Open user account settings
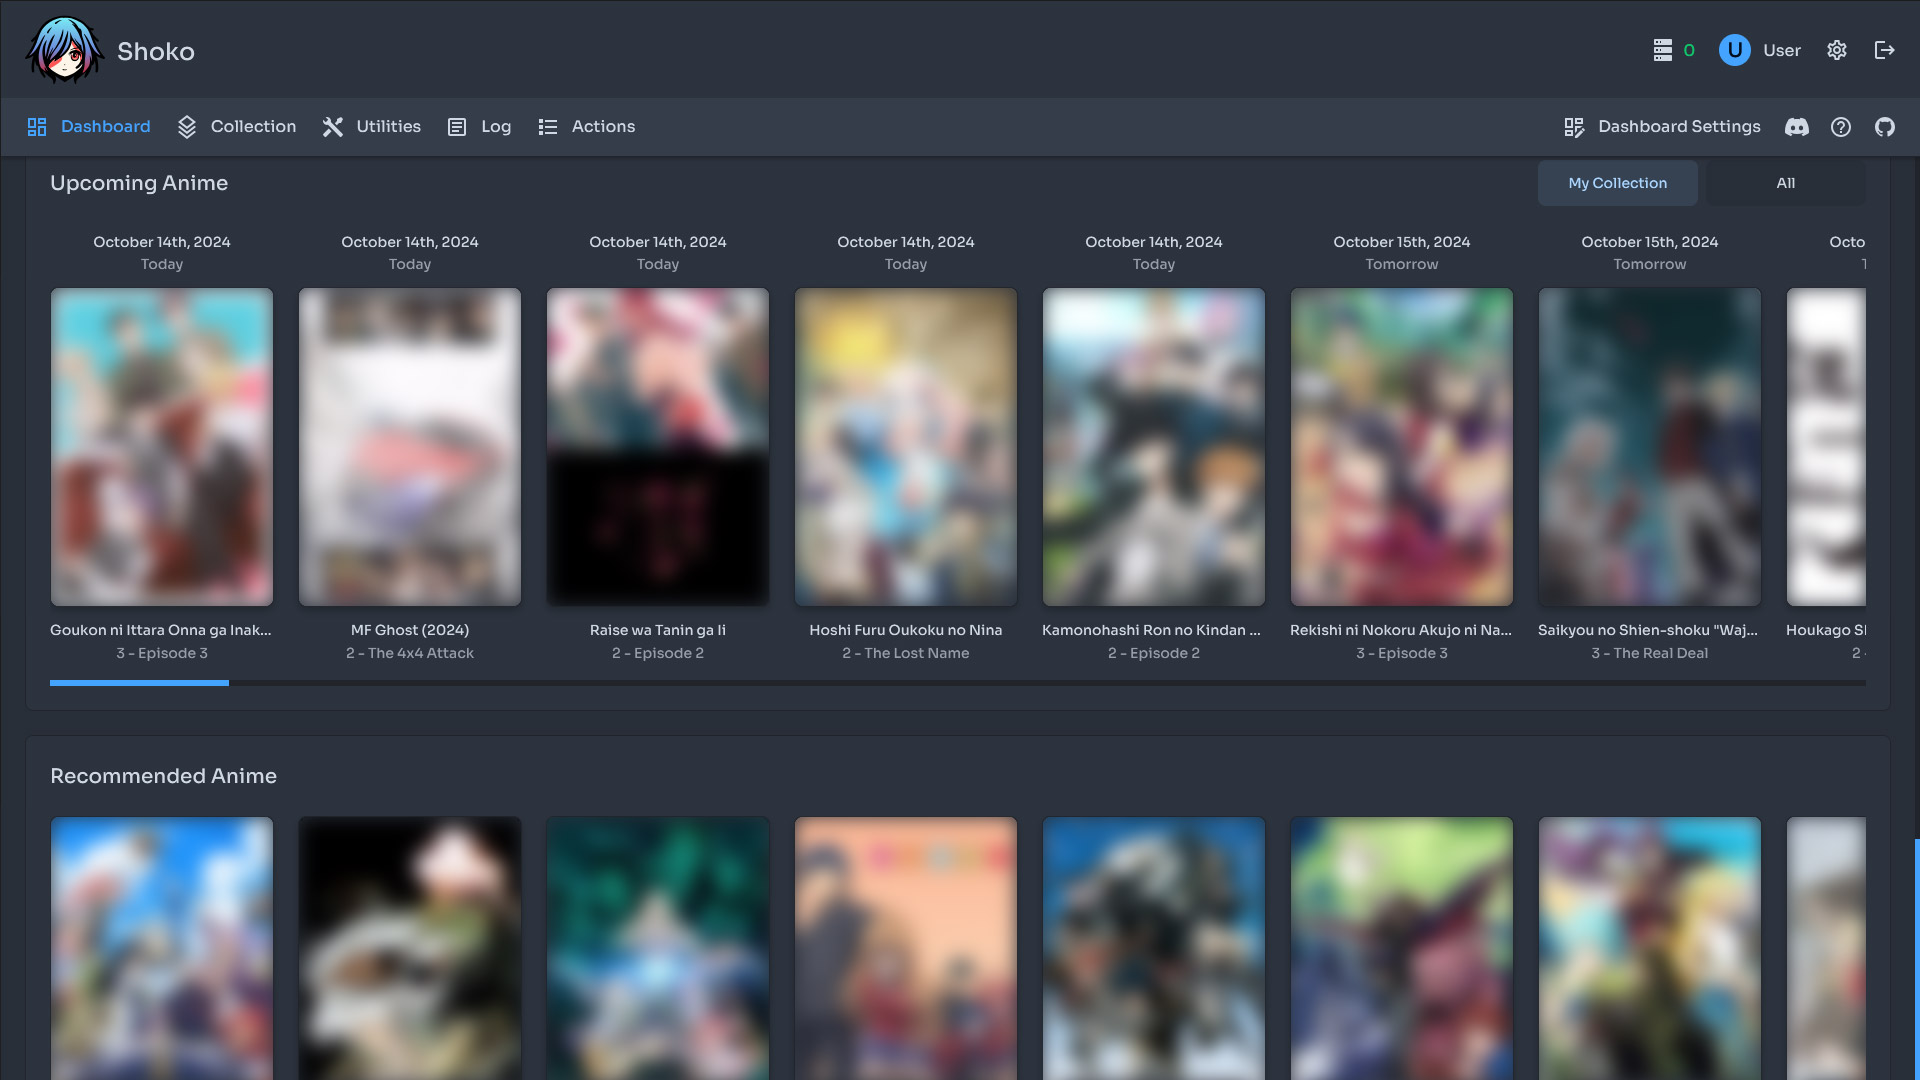Viewport: 1920px width, 1080px height. (1838, 50)
